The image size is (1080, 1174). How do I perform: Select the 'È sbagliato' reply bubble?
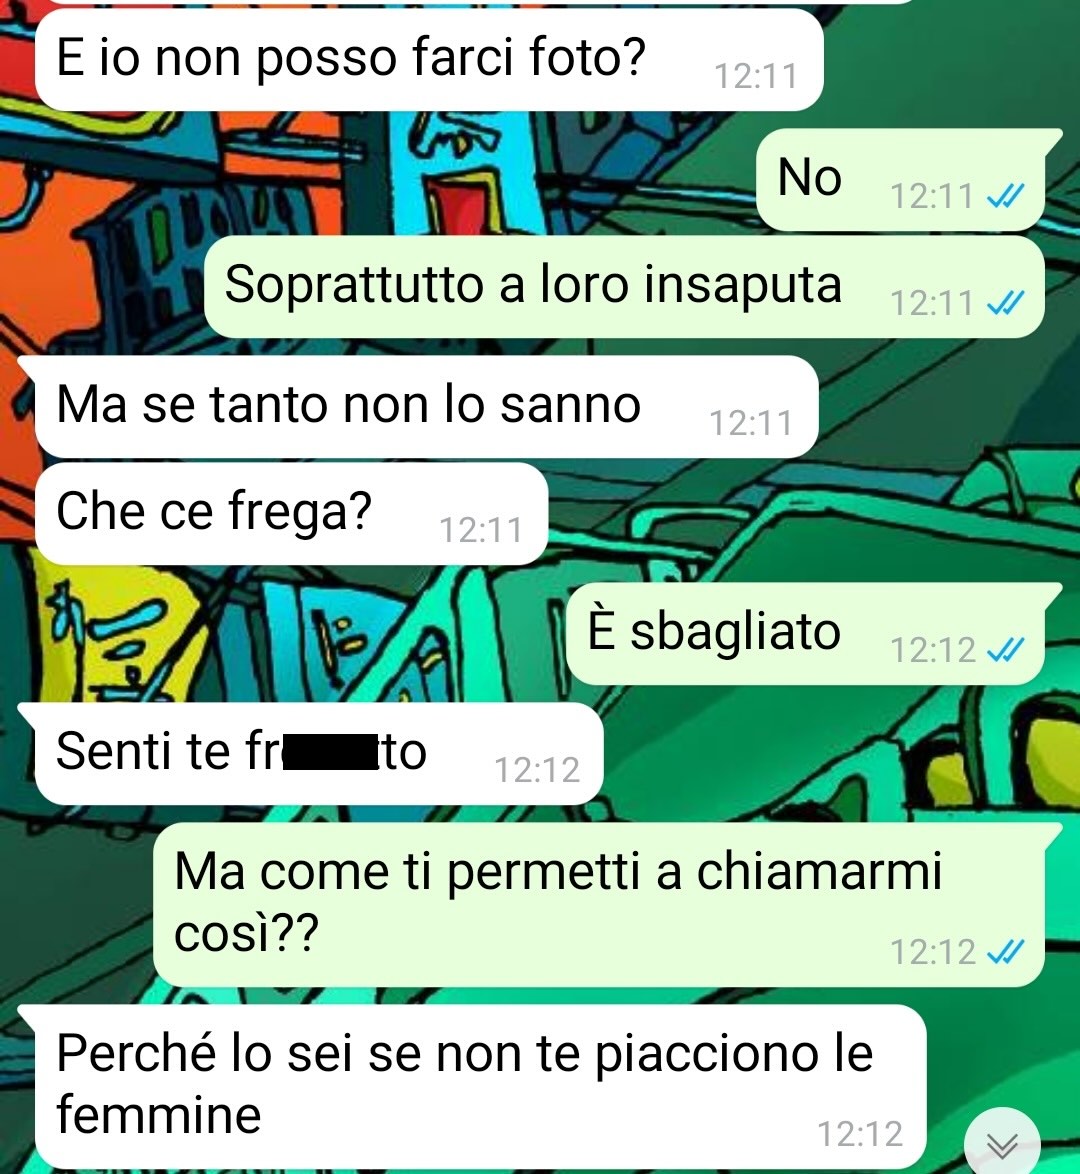coord(814,633)
